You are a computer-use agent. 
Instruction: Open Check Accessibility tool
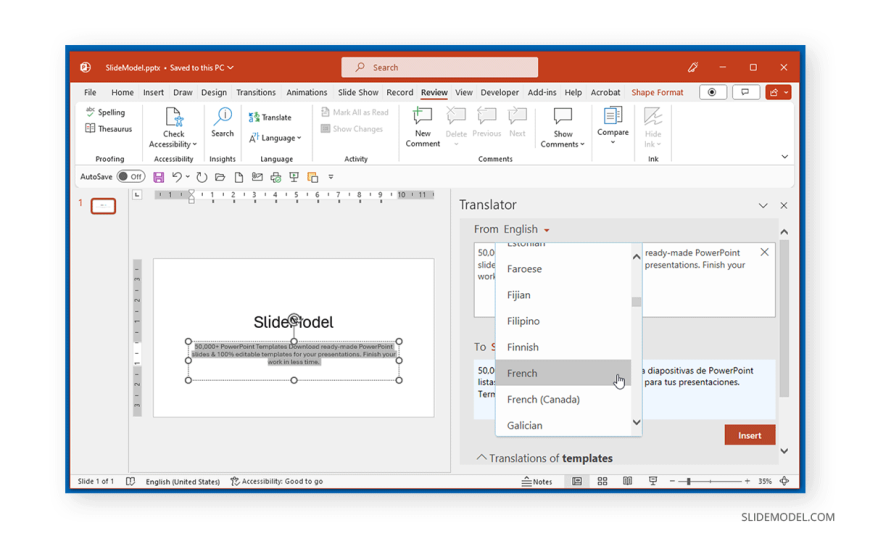click(x=173, y=128)
